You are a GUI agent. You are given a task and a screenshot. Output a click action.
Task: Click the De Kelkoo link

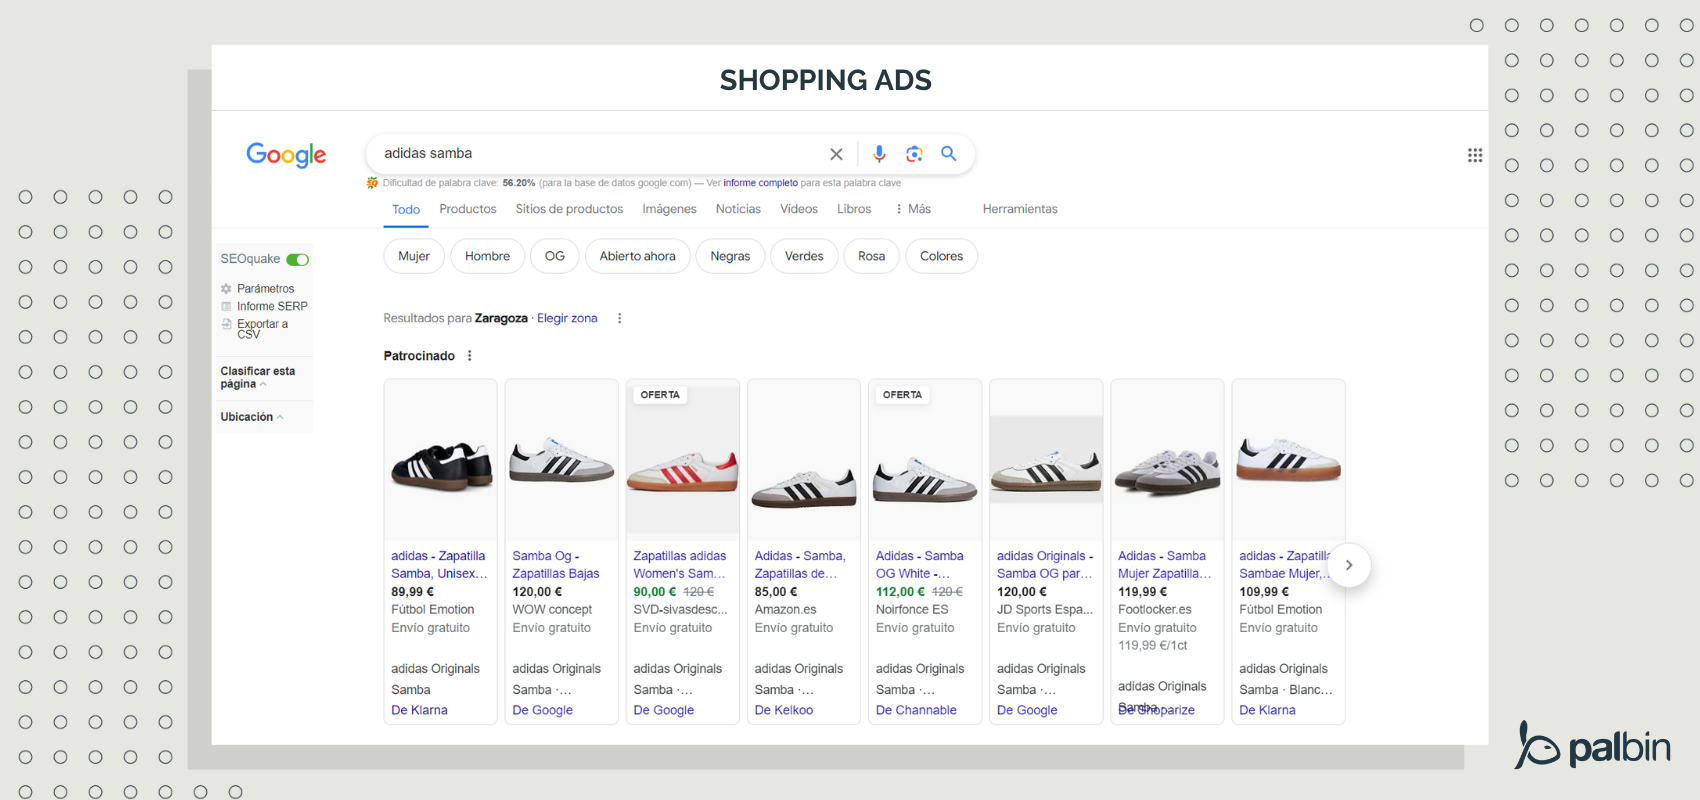[x=784, y=710]
